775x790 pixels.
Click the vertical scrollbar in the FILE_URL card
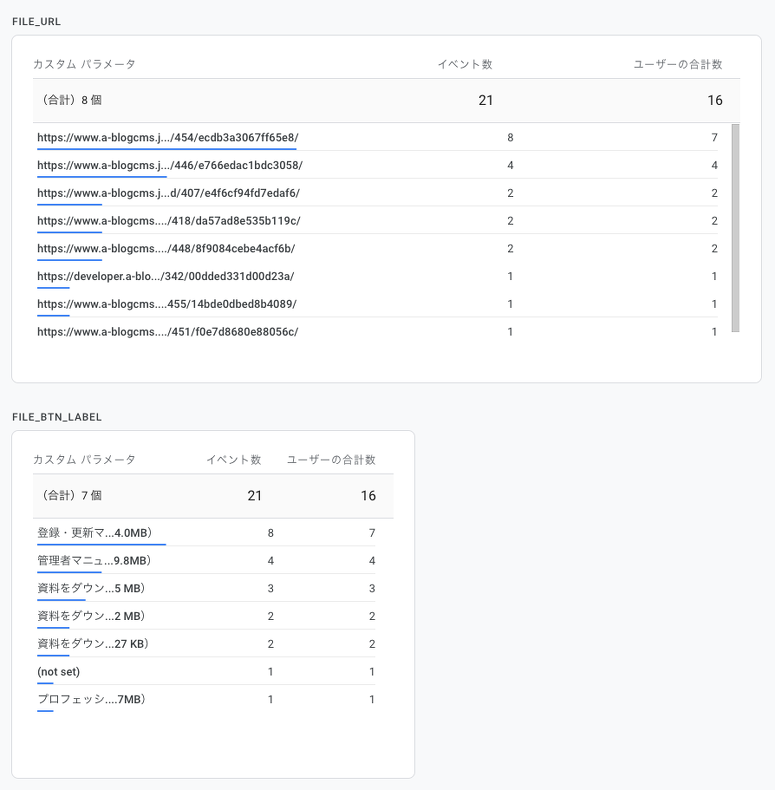(735, 228)
